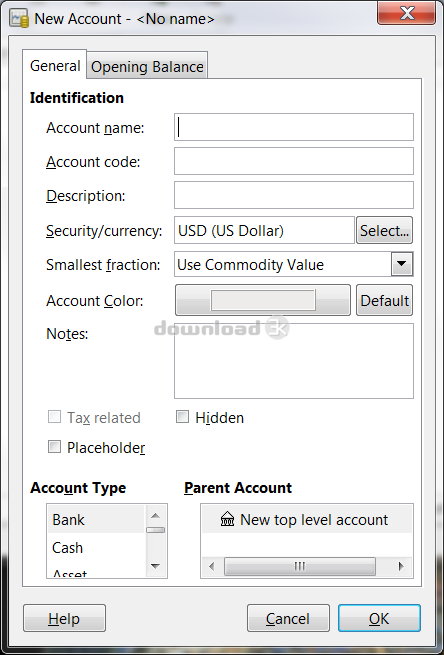Open the Account Color picker swatch
The height and width of the screenshot is (655, 444).
pyautogui.click(x=263, y=300)
